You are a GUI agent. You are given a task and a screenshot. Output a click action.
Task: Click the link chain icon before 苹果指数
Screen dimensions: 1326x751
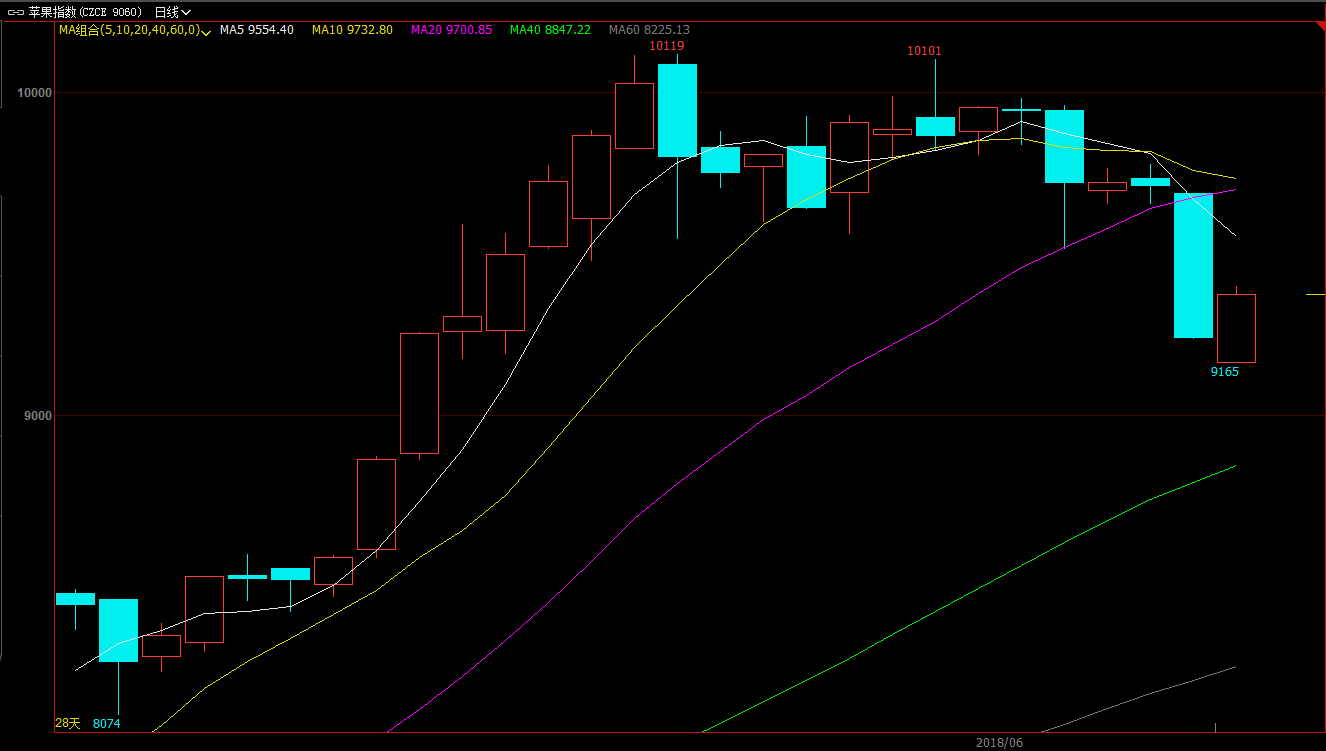click(15, 12)
